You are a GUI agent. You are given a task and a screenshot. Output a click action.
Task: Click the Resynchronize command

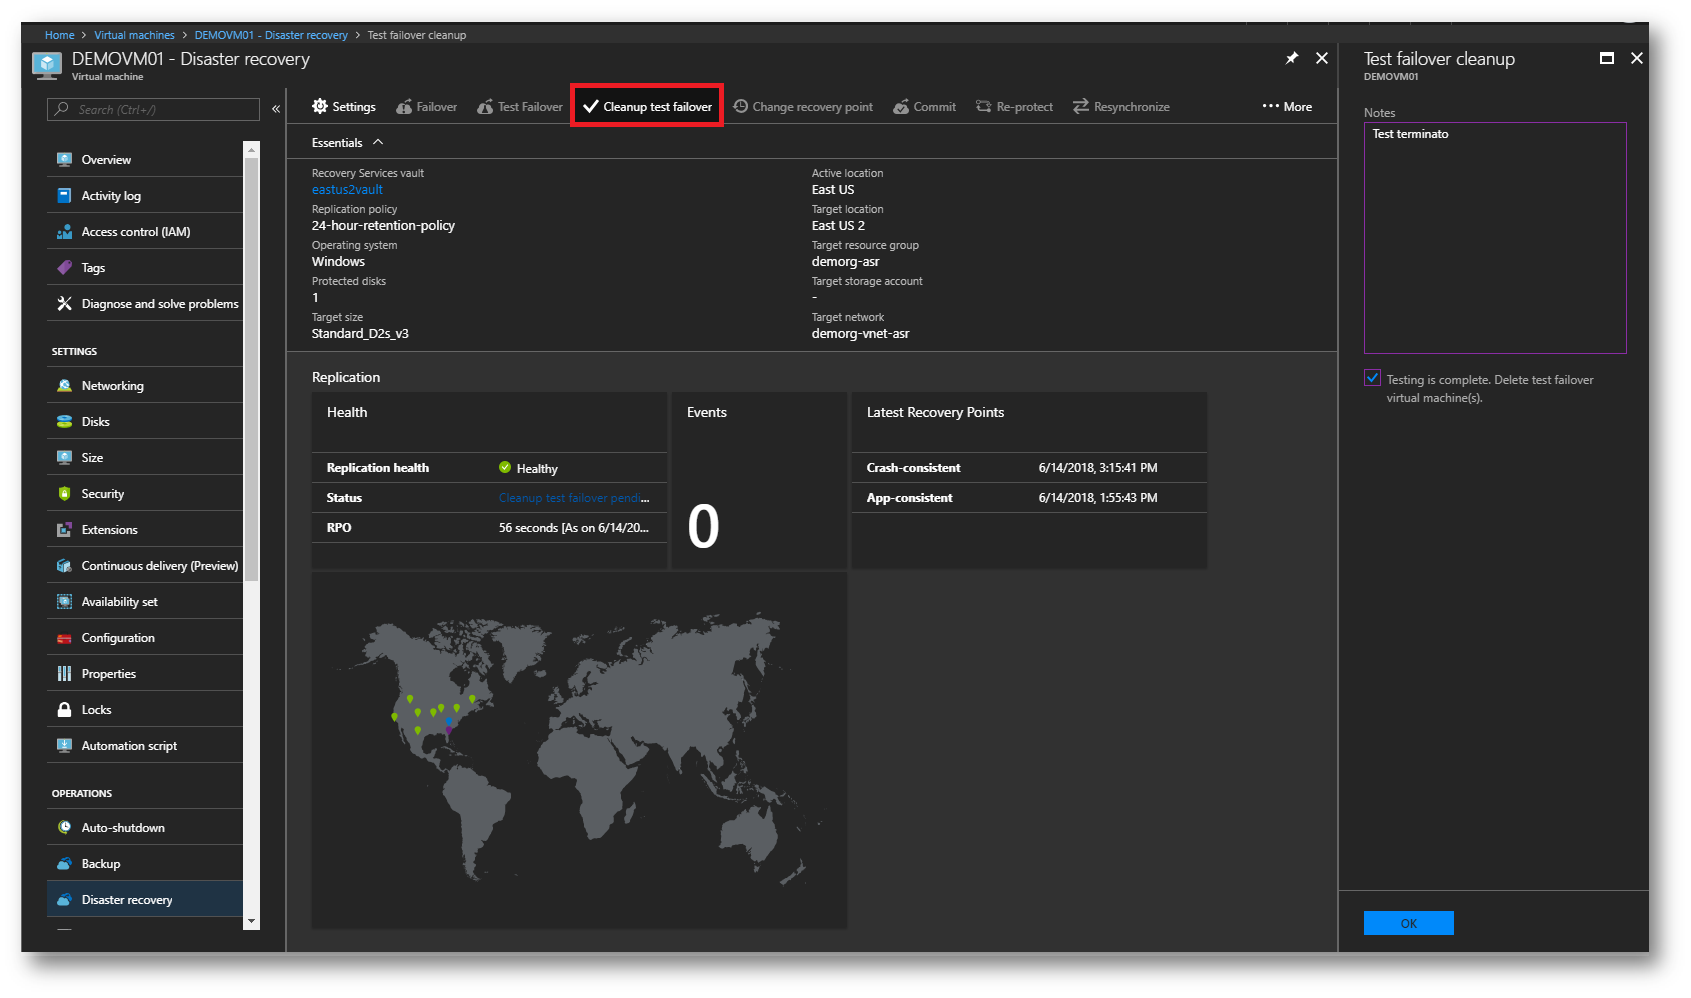(1121, 106)
